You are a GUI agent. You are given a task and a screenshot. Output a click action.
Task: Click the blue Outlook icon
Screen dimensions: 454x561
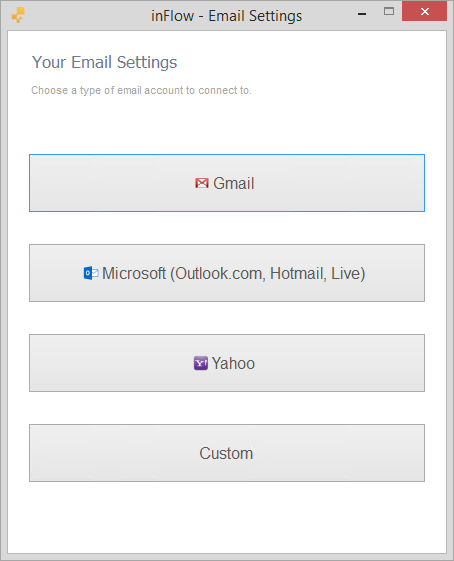coord(91,273)
